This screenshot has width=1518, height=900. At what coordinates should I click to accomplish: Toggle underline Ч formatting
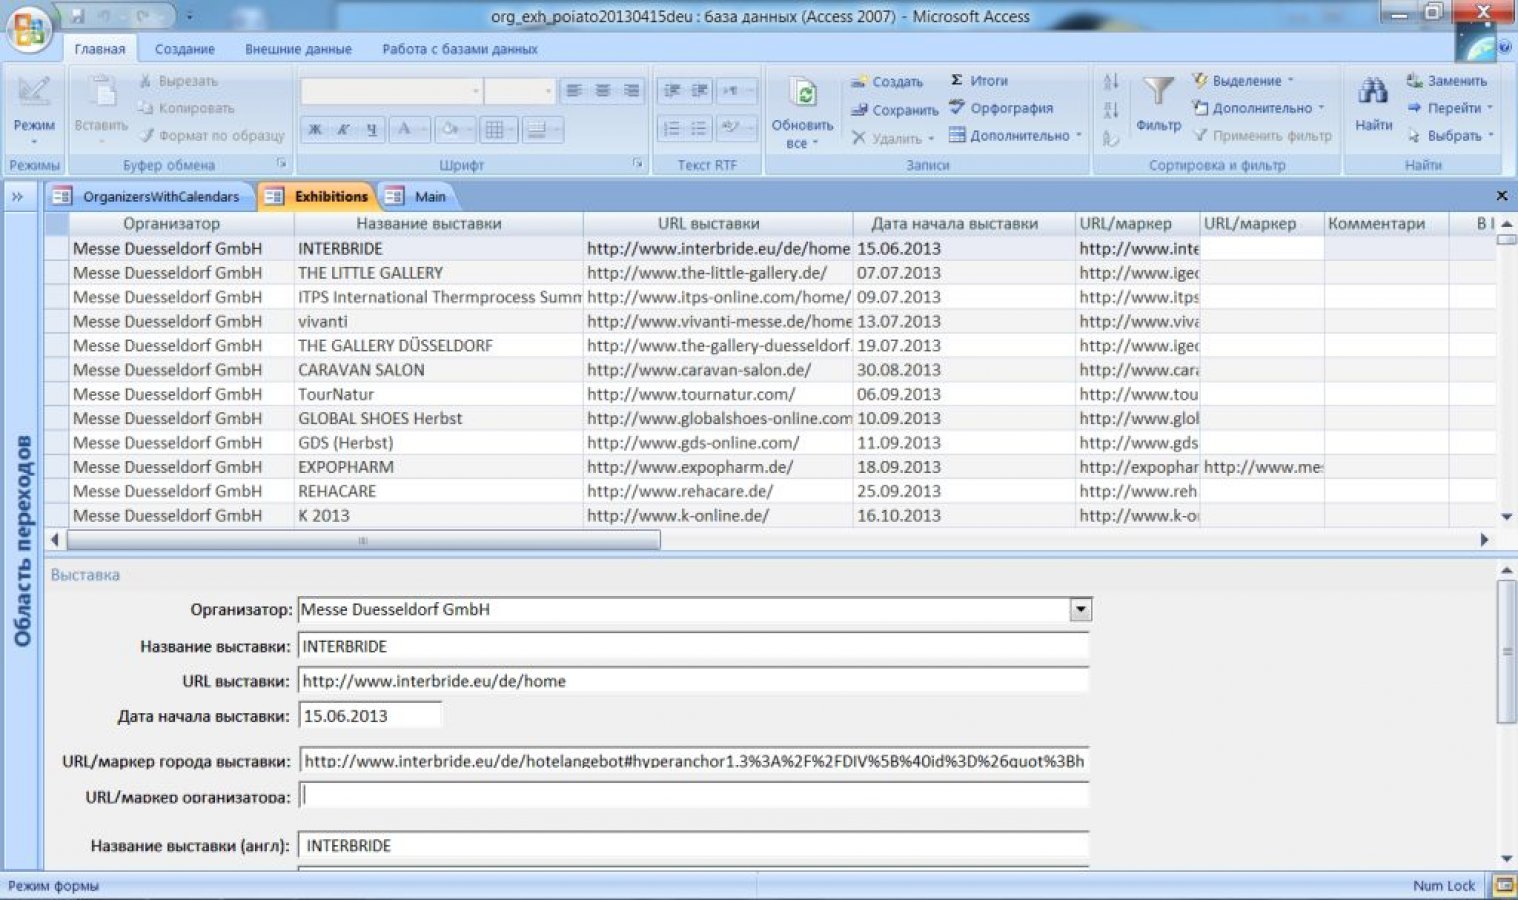[x=372, y=129]
